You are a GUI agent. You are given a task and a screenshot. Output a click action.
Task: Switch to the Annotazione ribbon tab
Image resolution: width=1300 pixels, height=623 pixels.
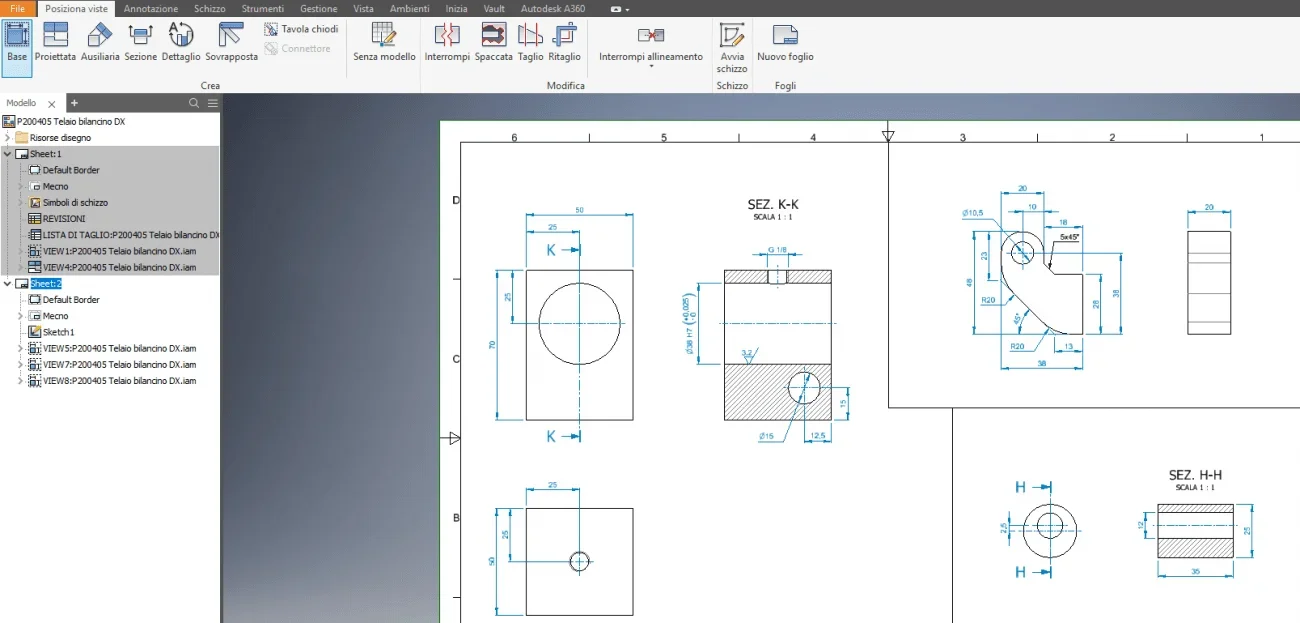pyautogui.click(x=150, y=8)
